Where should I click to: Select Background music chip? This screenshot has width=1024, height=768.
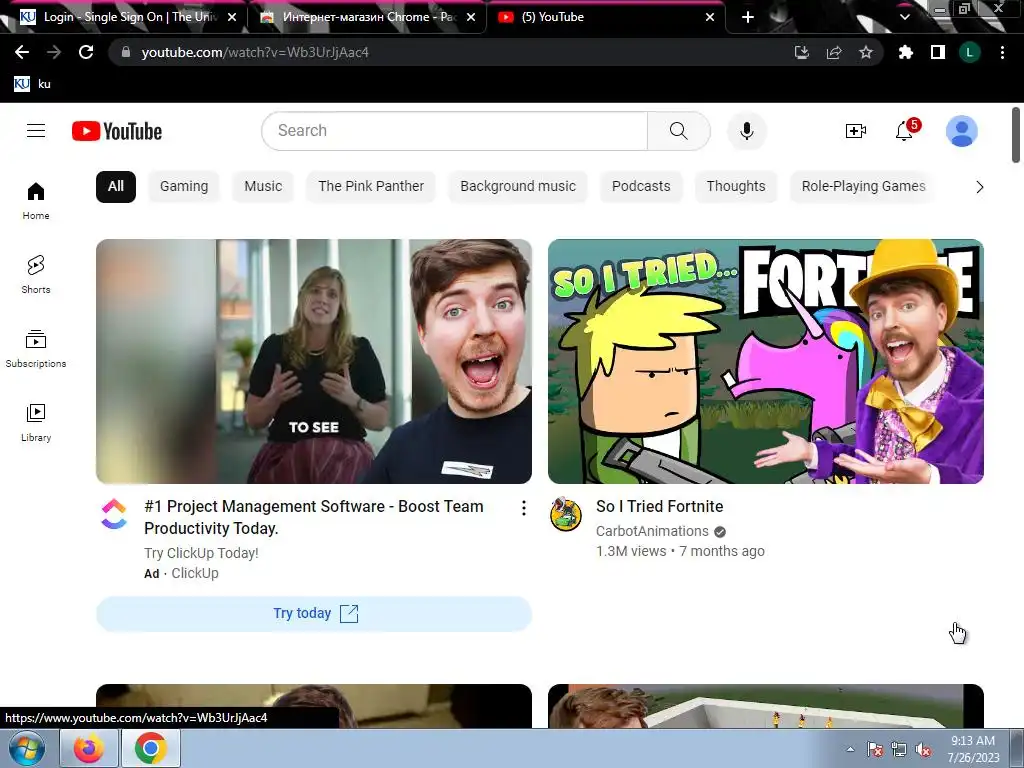click(518, 187)
